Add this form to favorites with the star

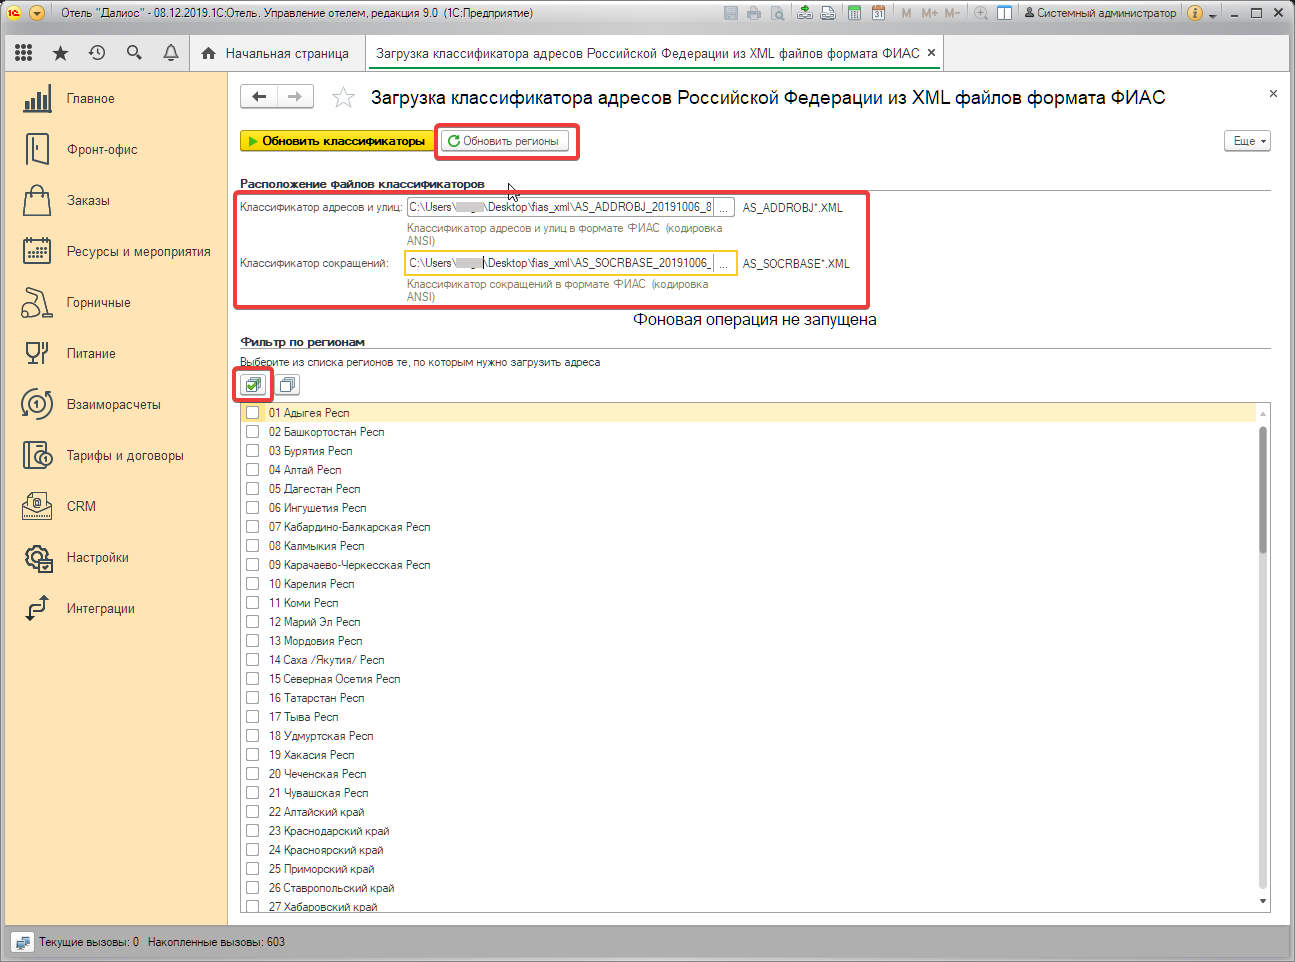[x=343, y=97]
